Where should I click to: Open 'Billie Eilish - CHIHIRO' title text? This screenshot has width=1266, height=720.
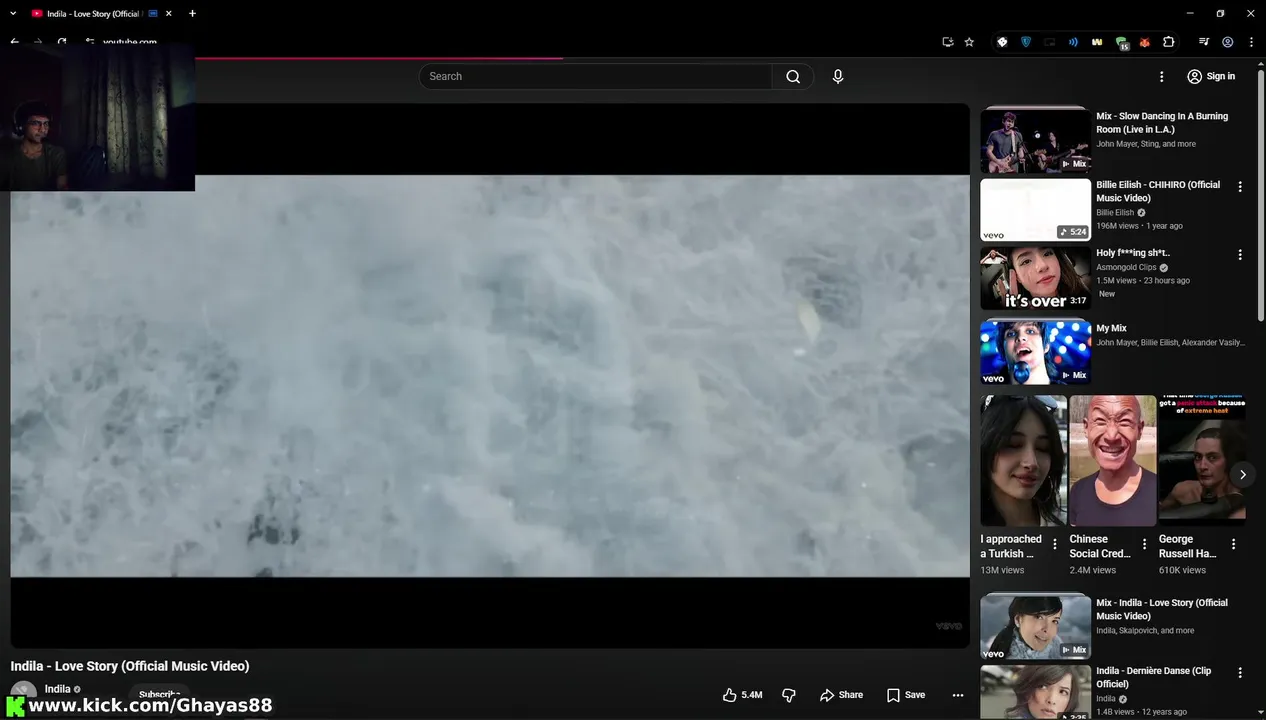(x=1158, y=191)
